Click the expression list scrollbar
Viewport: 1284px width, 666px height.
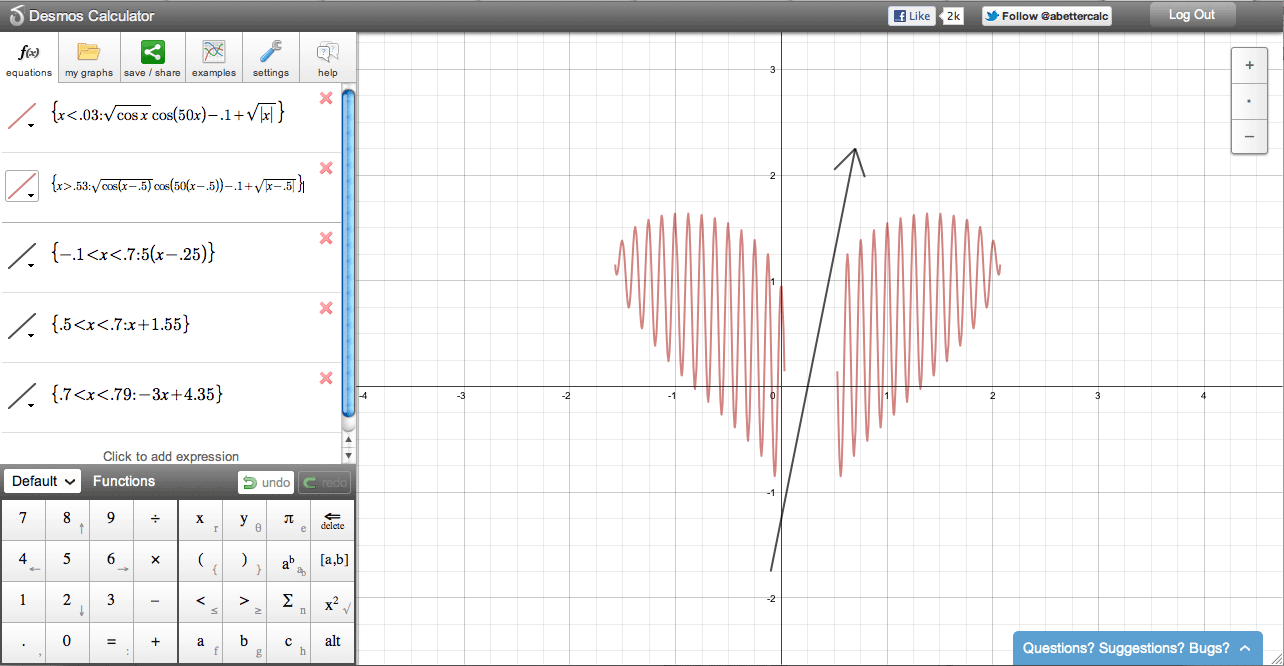348,253
